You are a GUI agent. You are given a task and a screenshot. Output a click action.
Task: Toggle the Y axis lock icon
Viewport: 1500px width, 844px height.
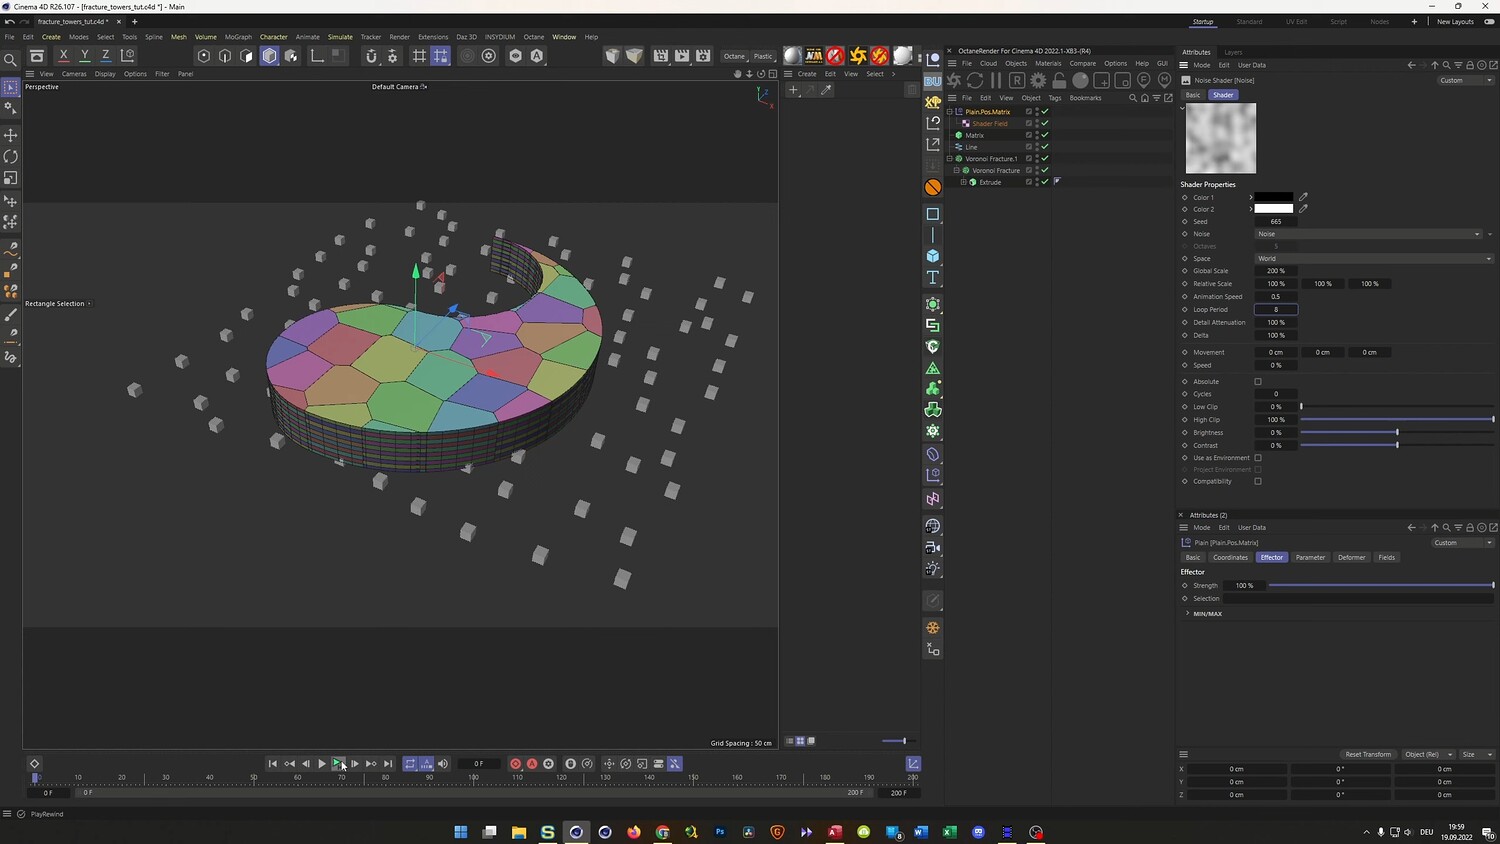84,56
